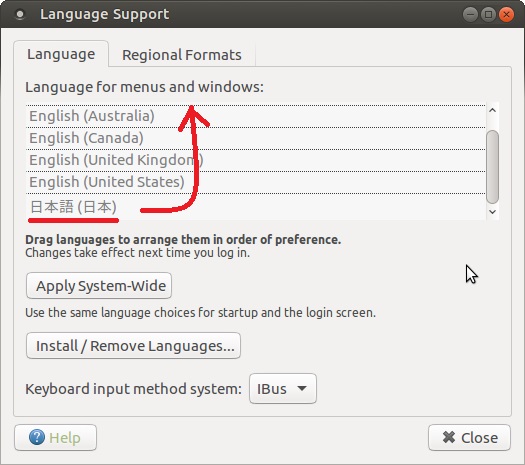This screenshot has height=465, width=525.
Task: Click the language list scroll up arrow
Action: (x=492, y=110)
